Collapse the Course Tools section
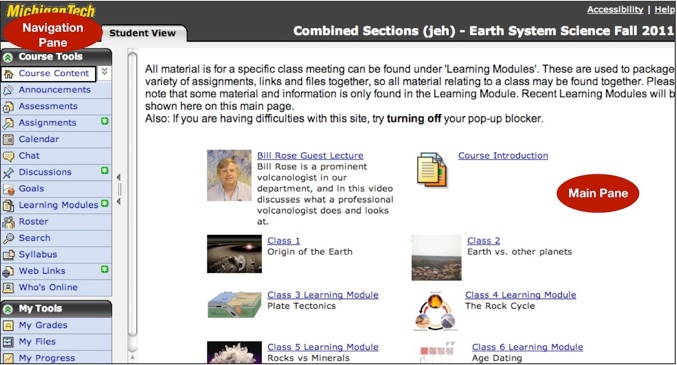 coord(7,57)
